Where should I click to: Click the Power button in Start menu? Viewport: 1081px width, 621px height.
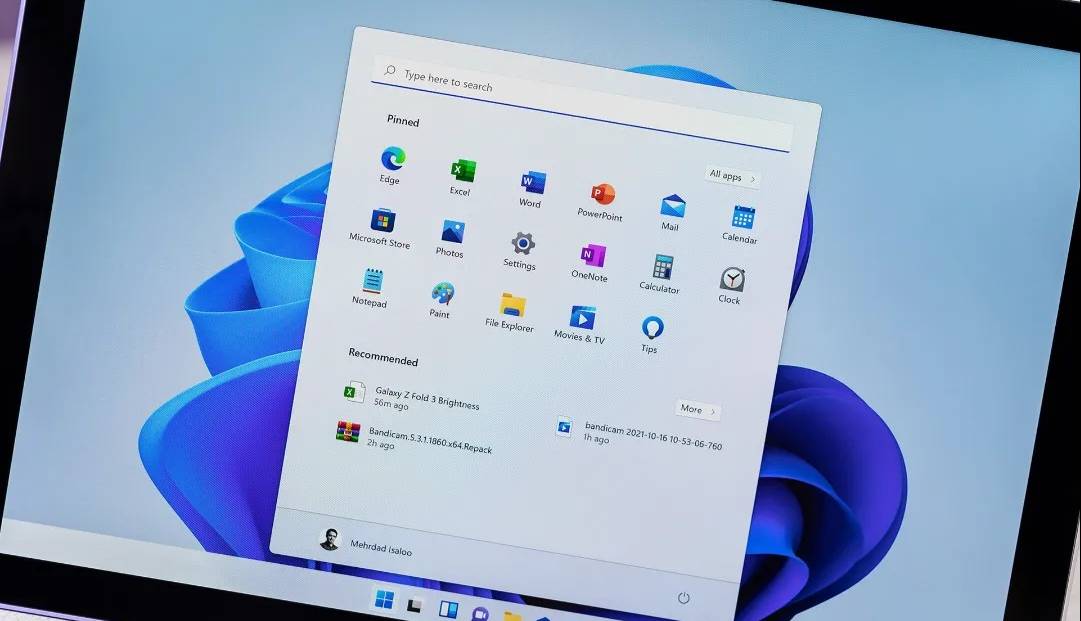(x=684, y=598)
